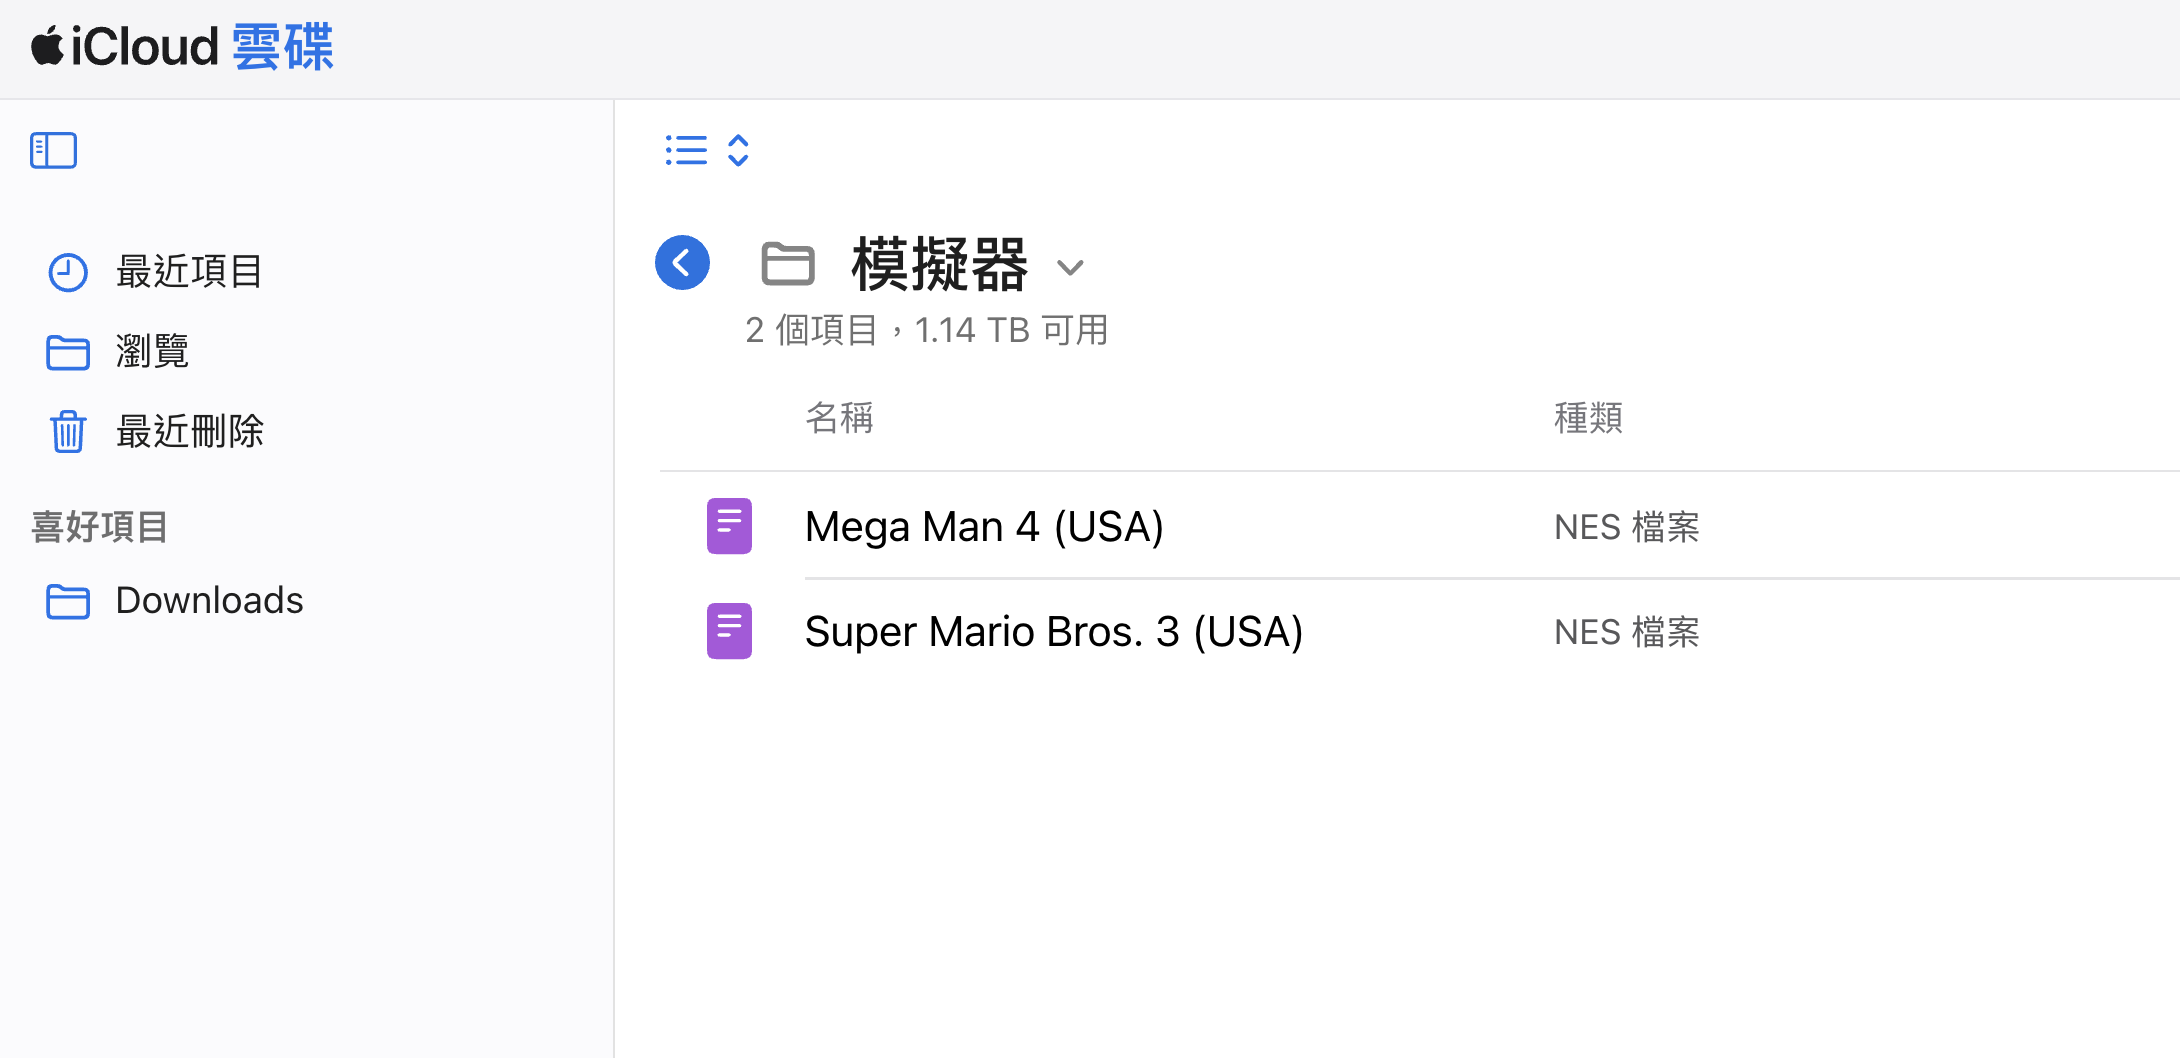
Task: Expand the 模擬器 folder title chevron
Action: [1070, 267]
